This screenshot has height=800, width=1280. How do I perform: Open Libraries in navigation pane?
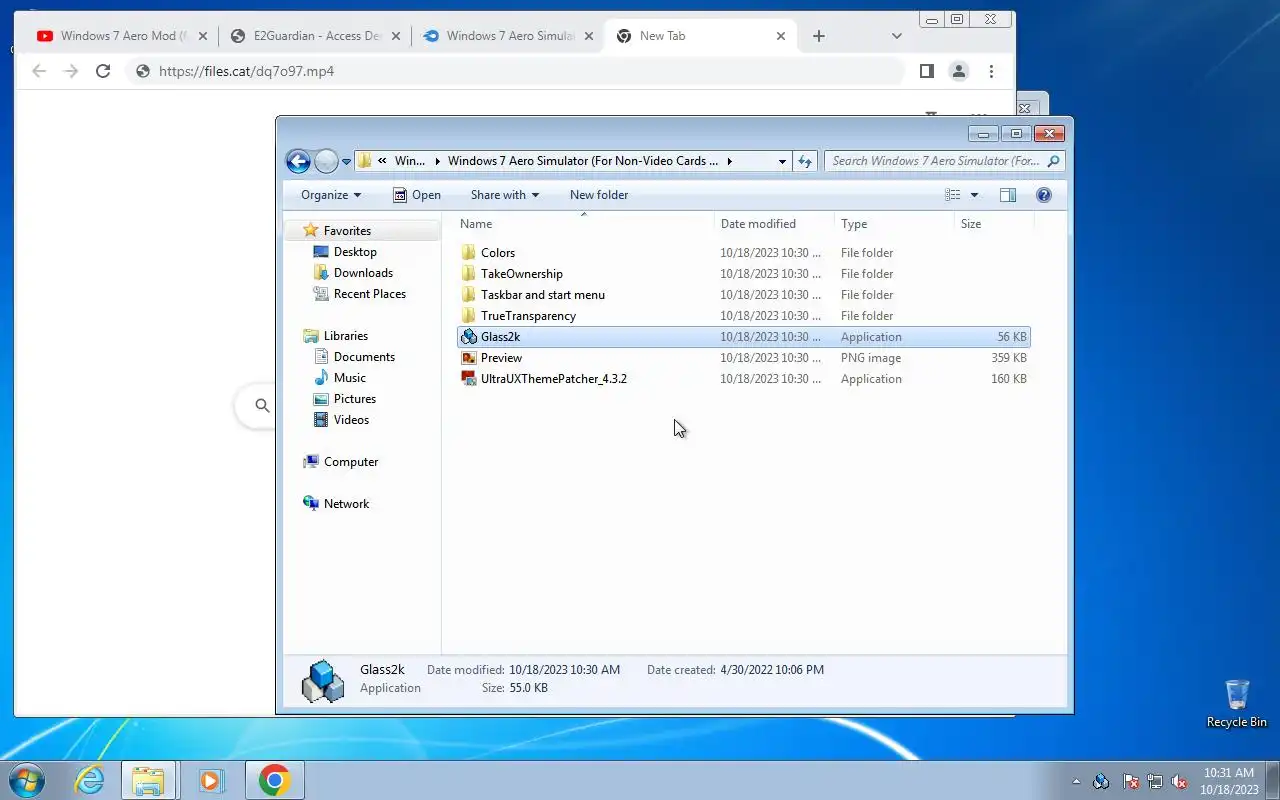click(346, 336)
